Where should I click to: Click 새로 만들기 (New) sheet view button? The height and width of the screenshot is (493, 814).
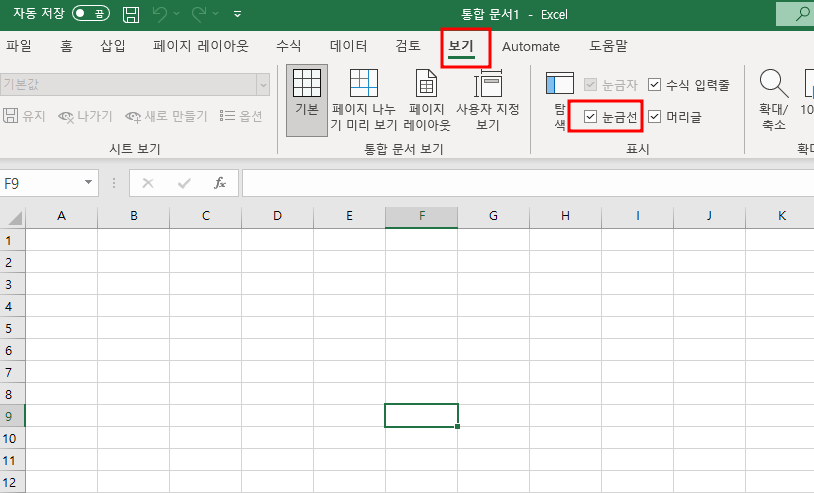166,116
